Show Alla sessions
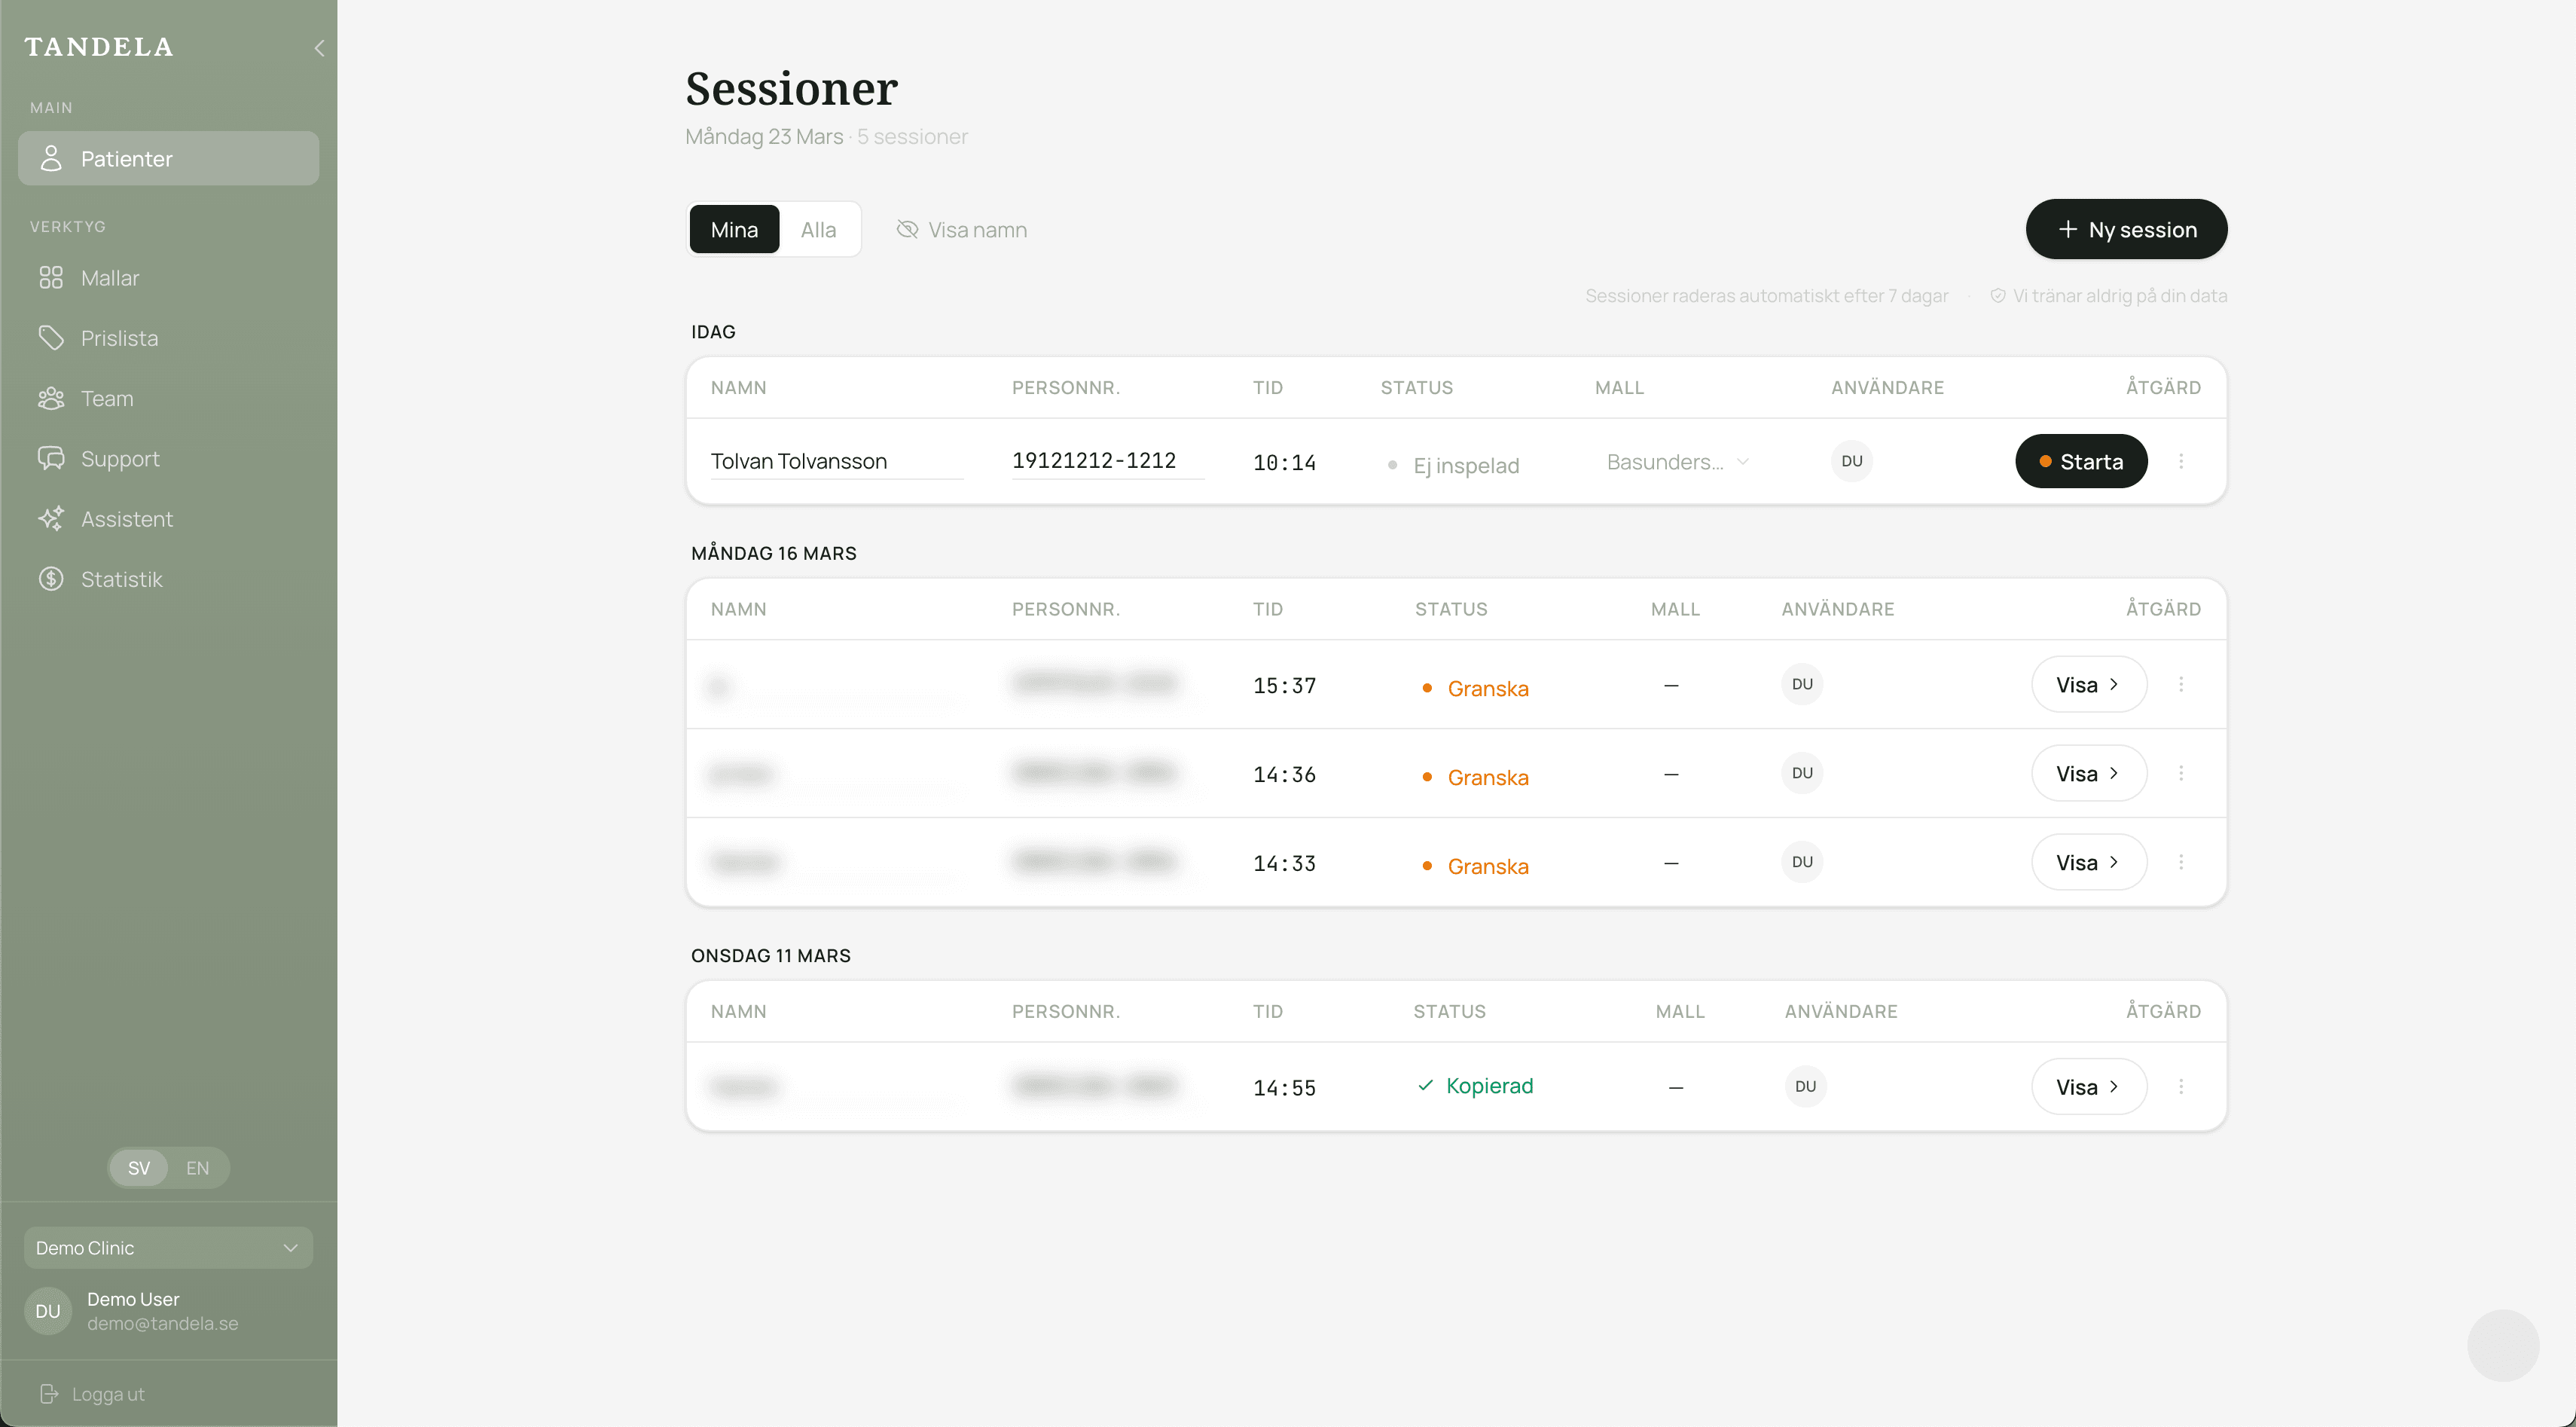The height and width of the screenshot is (1427, 2576). (818, 230)
